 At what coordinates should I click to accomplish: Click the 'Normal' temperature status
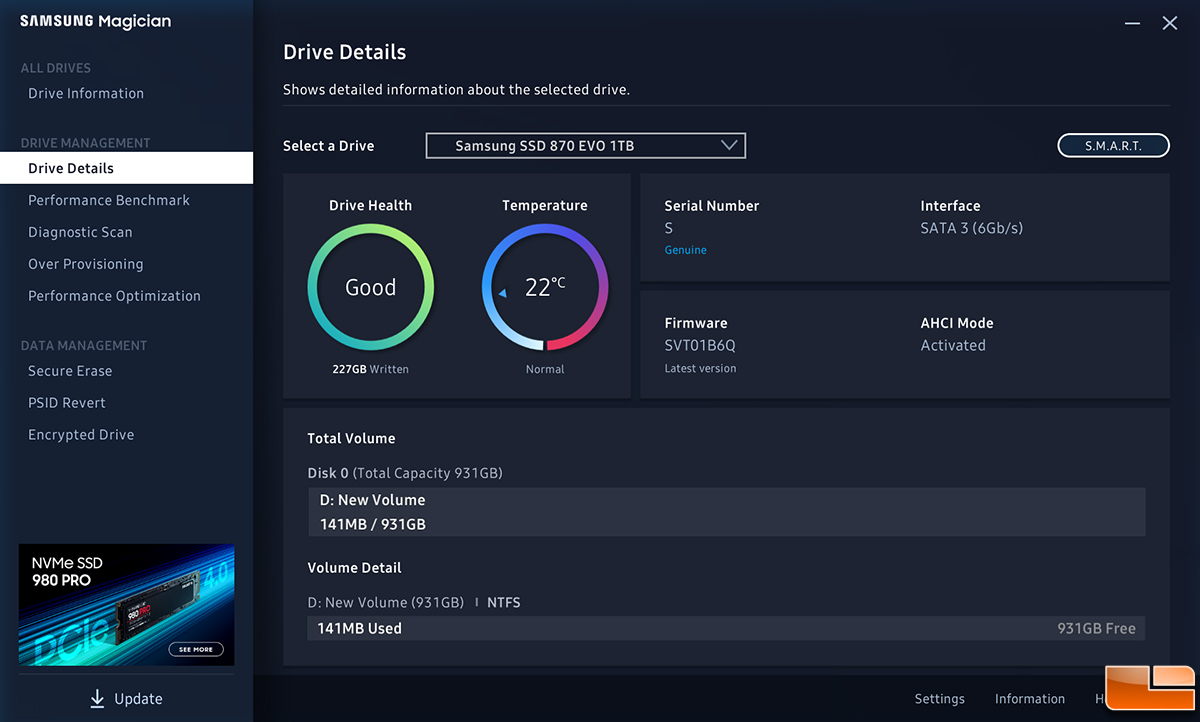545,369
